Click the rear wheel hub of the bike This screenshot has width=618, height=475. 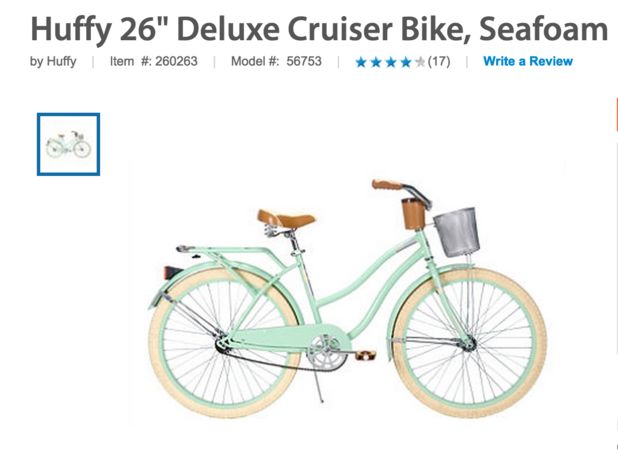click(x=223, y=343)
